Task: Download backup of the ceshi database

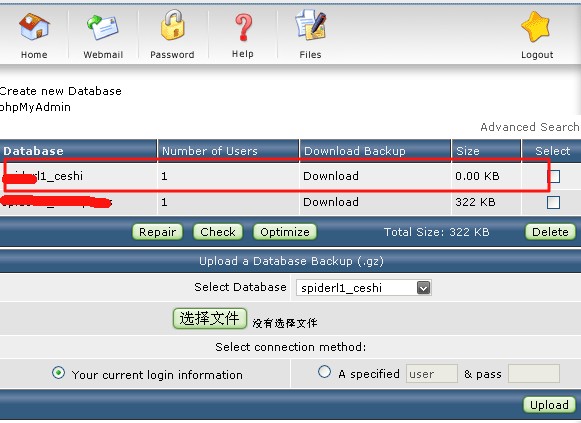Action: (x=331, y=176)
